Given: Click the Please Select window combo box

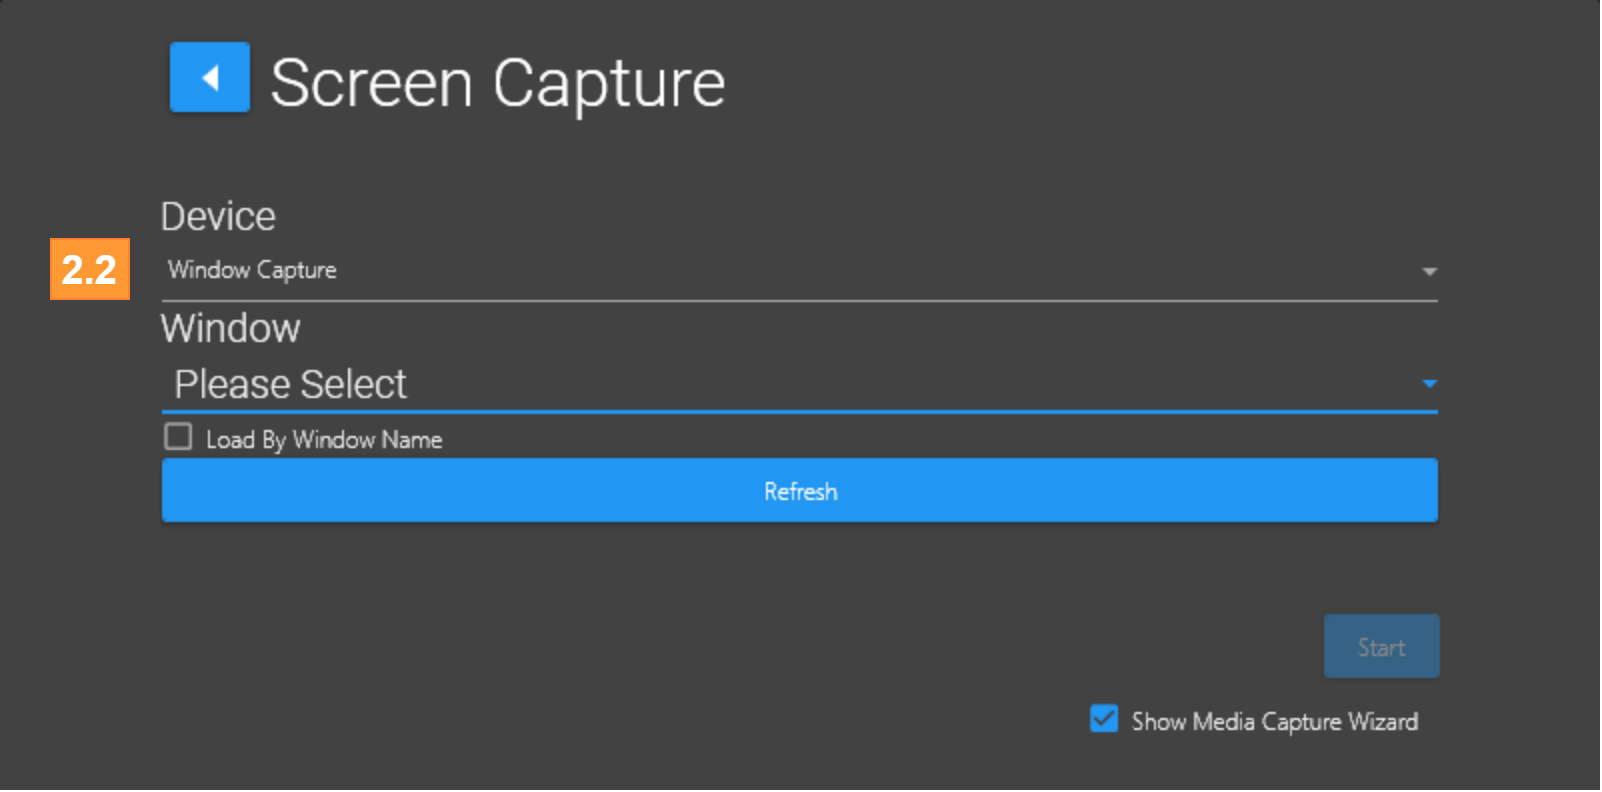Looking at the screenshot, I should coord(291,384).
